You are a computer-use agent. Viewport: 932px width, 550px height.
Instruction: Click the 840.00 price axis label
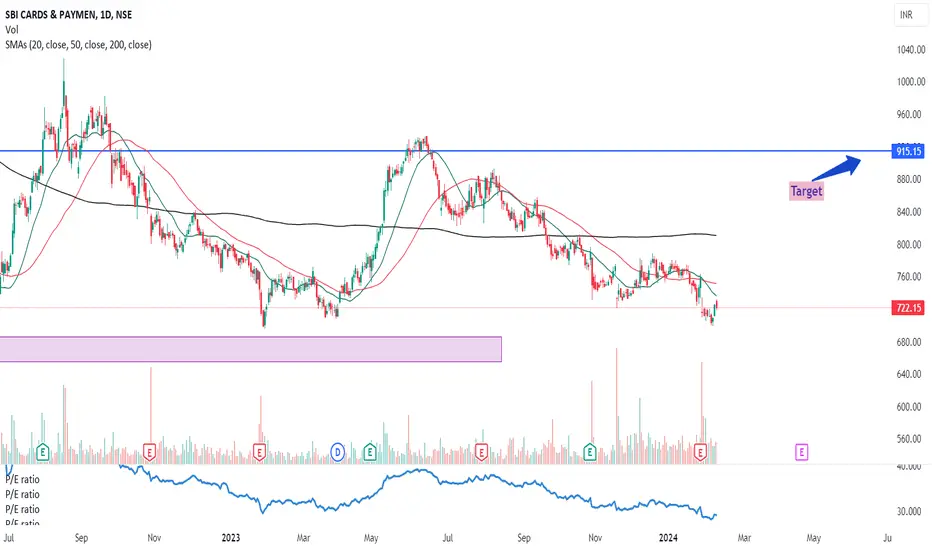point(911,212)
